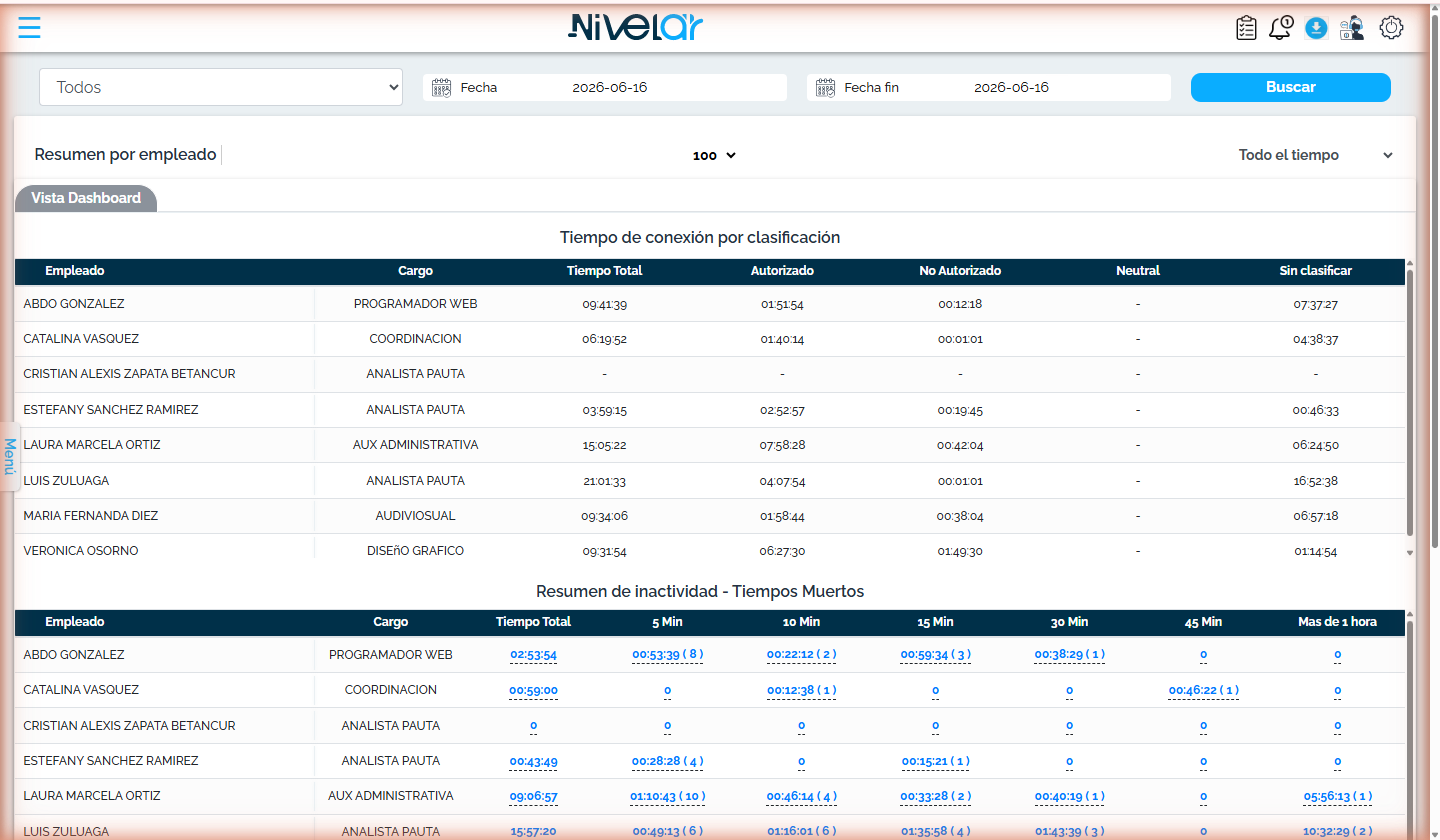
Task: Open the checklist clipboard icon
Action: pyautogui.click(x=1246, y=28)
